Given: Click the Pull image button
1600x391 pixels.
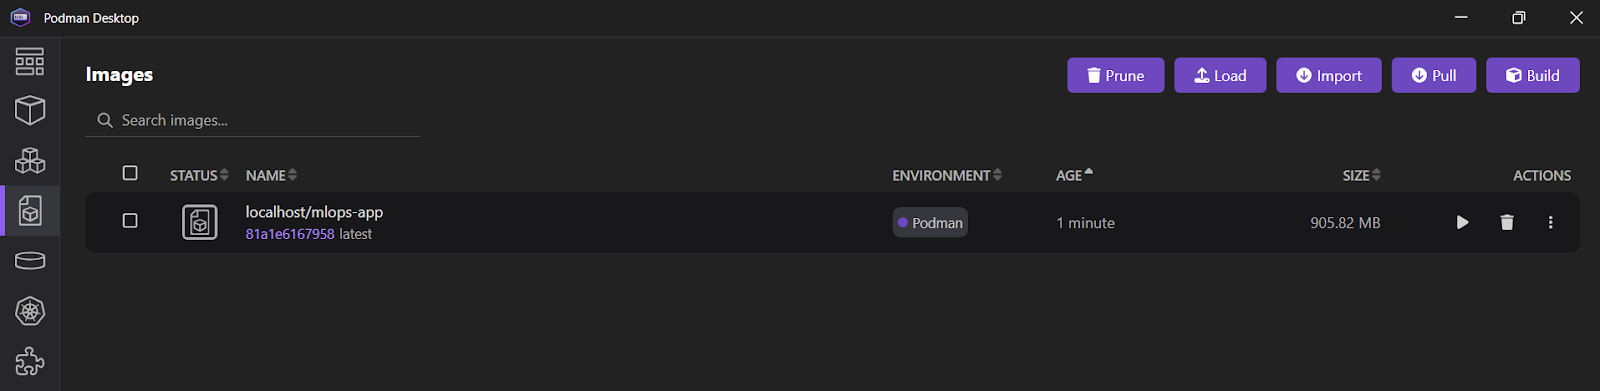Looking at the screenshot, I should tap(1433, 75).
